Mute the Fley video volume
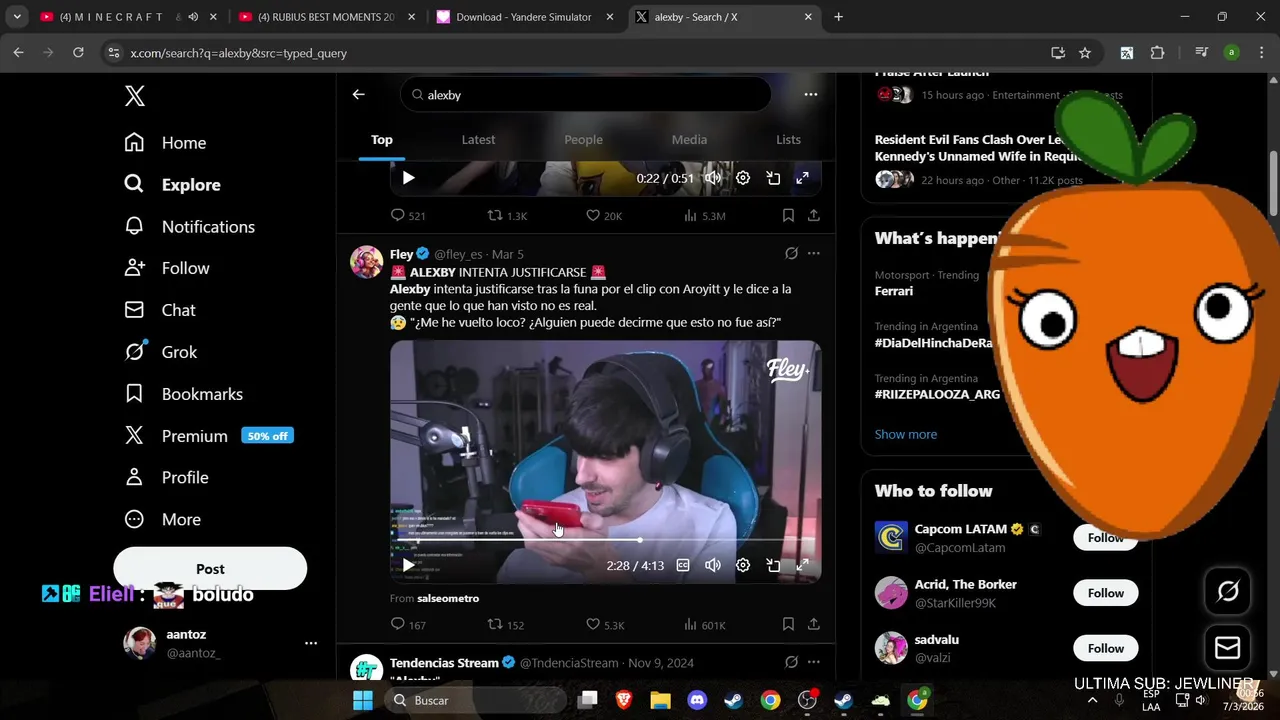Image resolution: width=1280 pixels, height=720 pixels. (x=713, y=565)
